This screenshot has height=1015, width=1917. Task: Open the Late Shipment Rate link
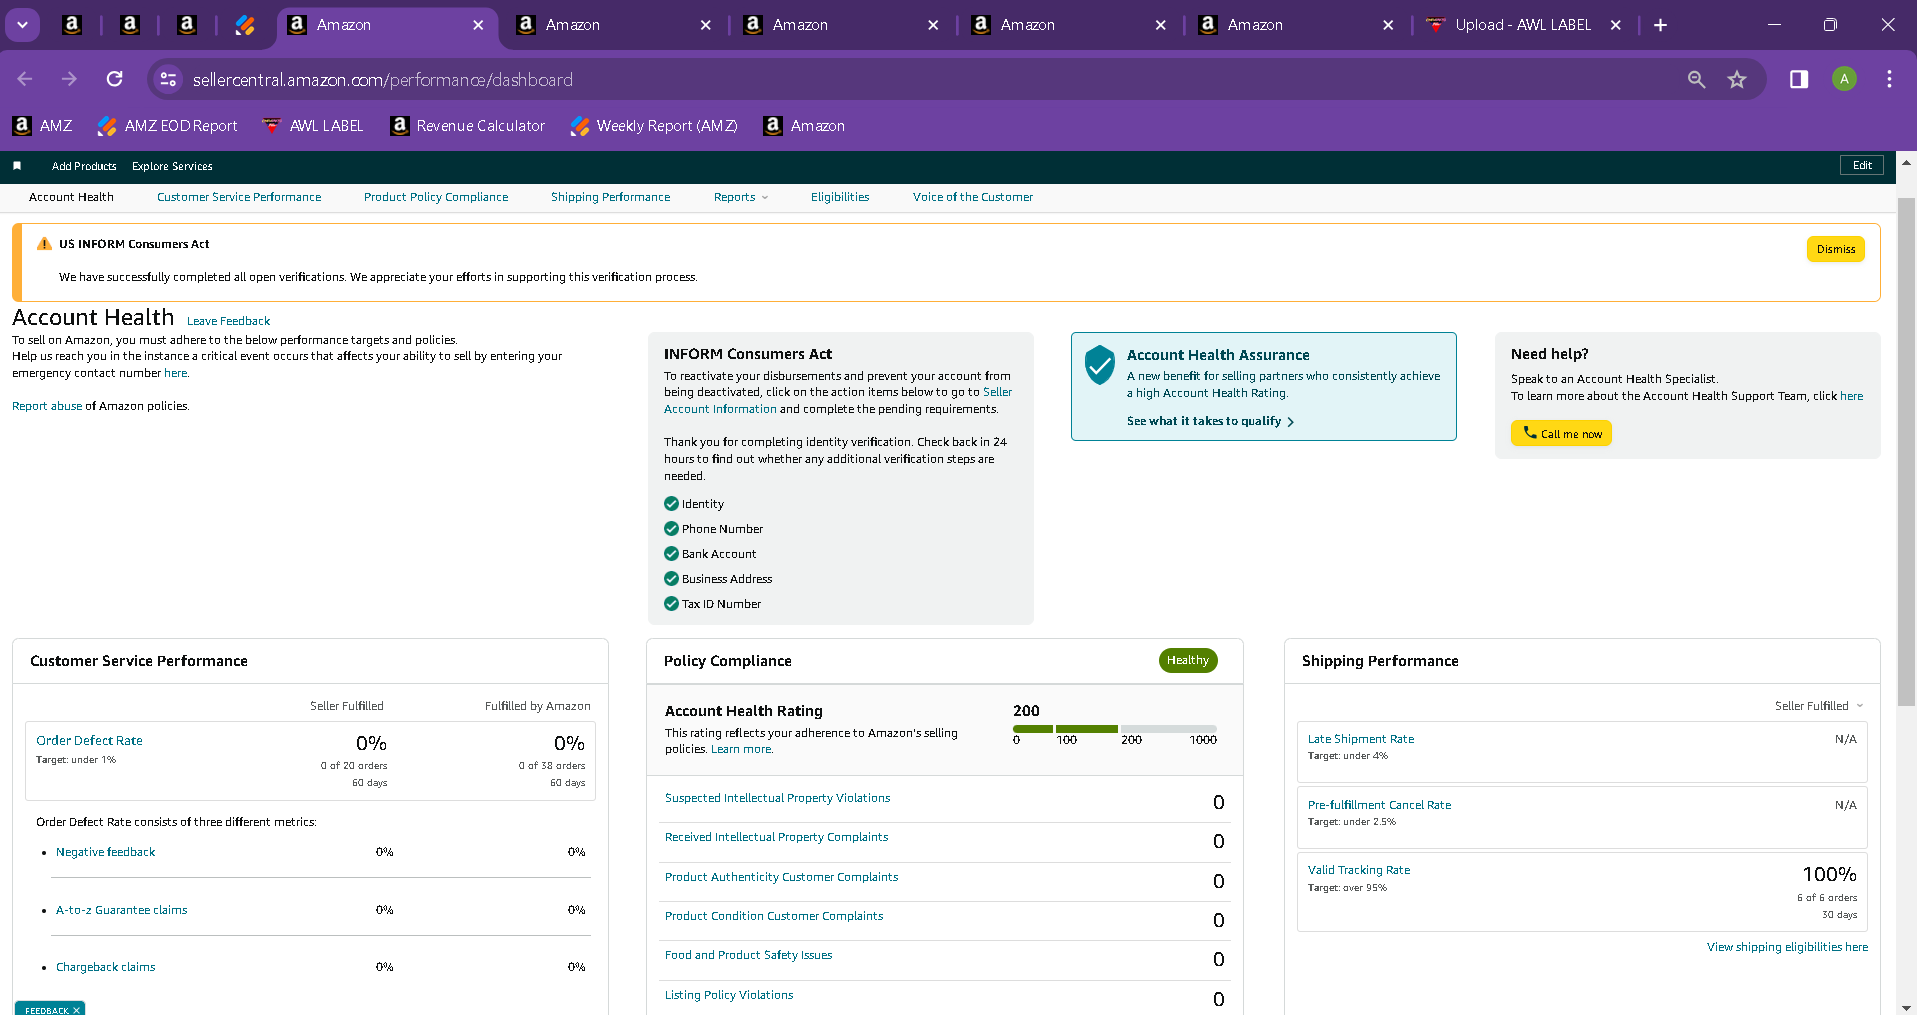pos(1361,739)
